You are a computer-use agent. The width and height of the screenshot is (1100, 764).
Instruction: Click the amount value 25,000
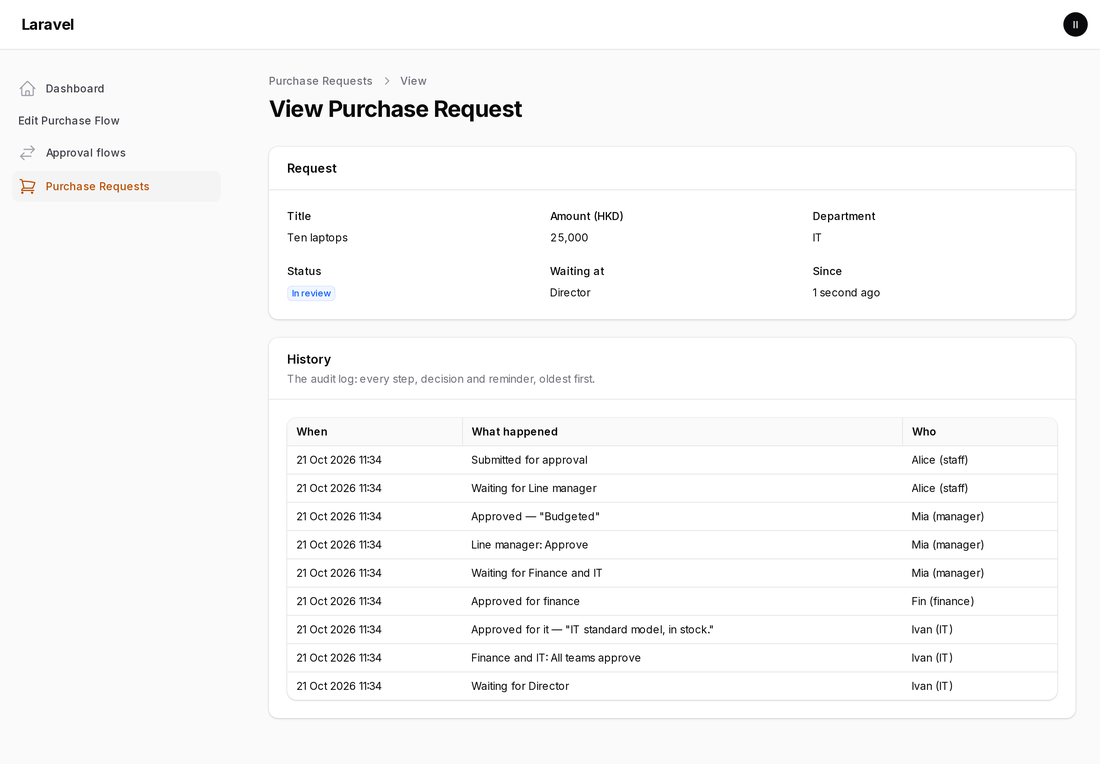click(x=569, y=238)
